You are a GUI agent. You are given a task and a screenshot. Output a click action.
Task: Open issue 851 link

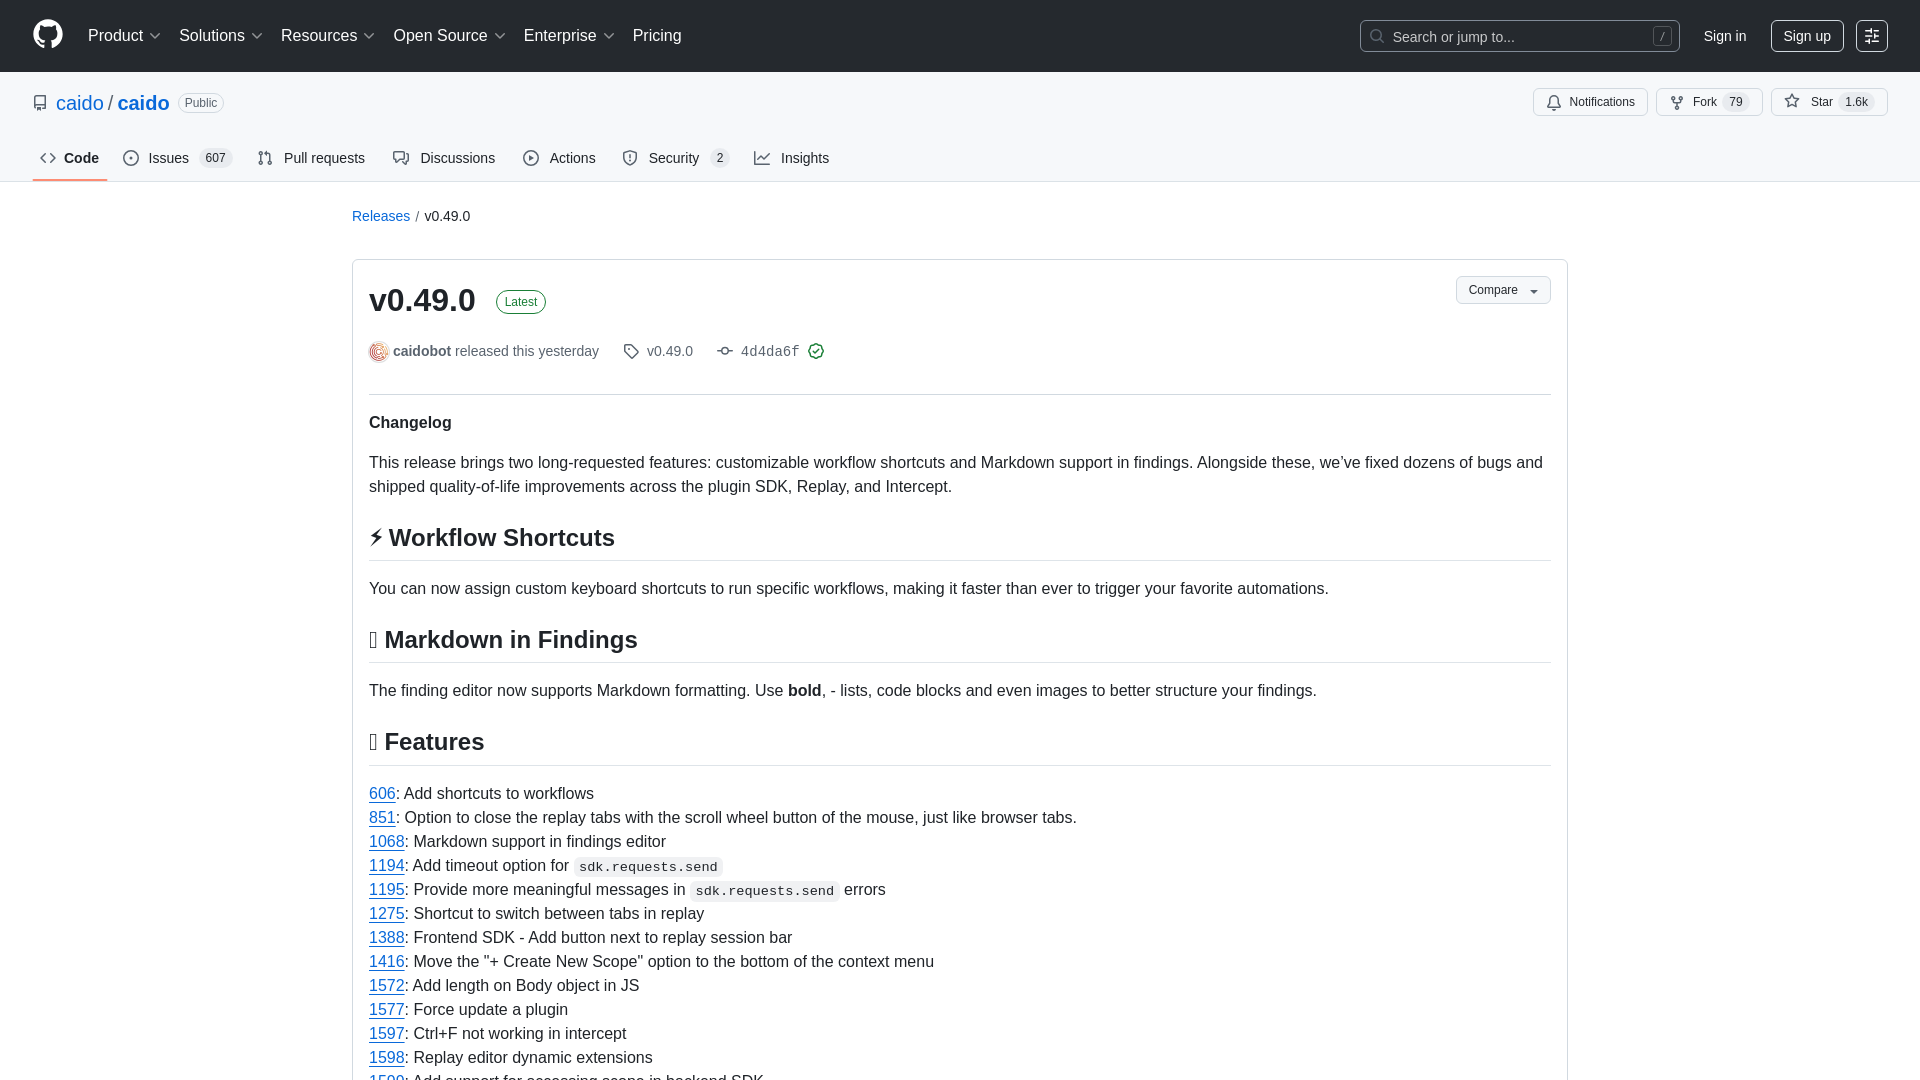tap(382, 818)
